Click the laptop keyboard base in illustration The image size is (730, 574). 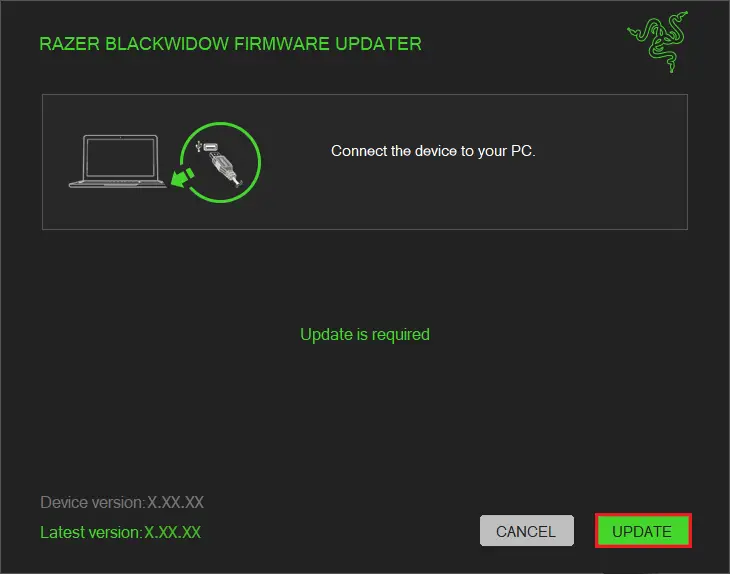pos(117,184)
